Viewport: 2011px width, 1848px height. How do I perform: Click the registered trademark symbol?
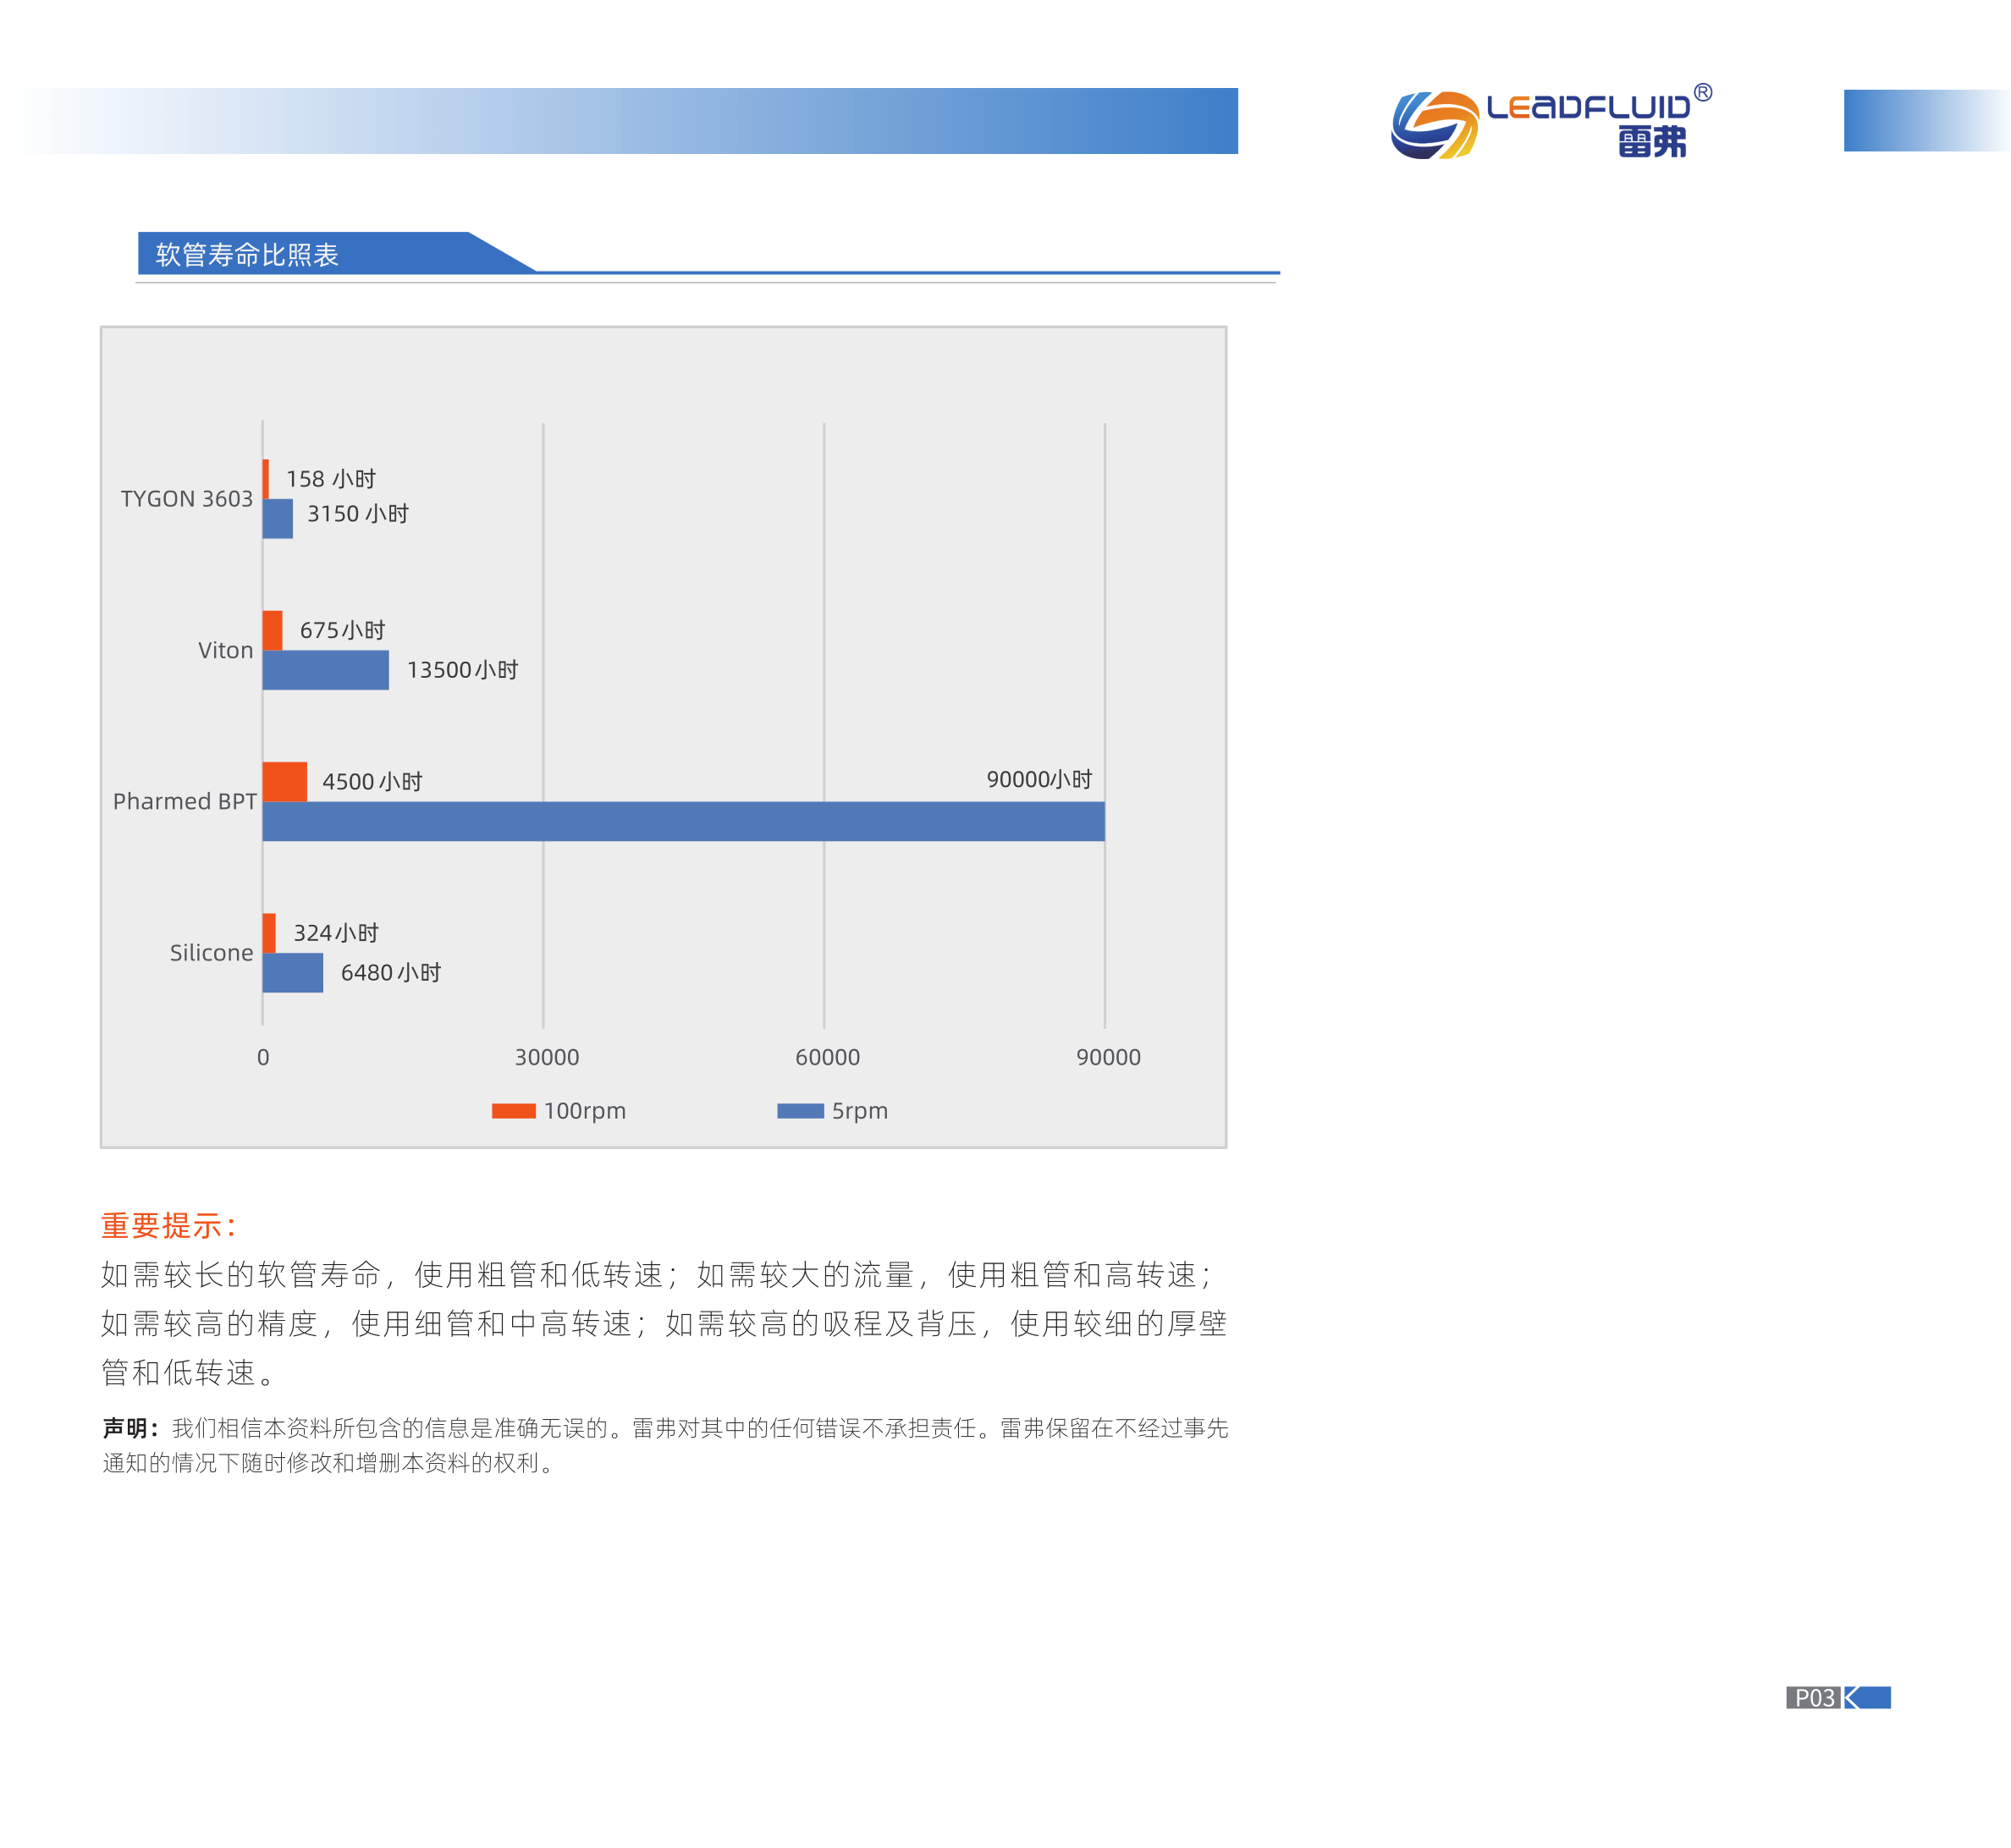[1703, 93]
